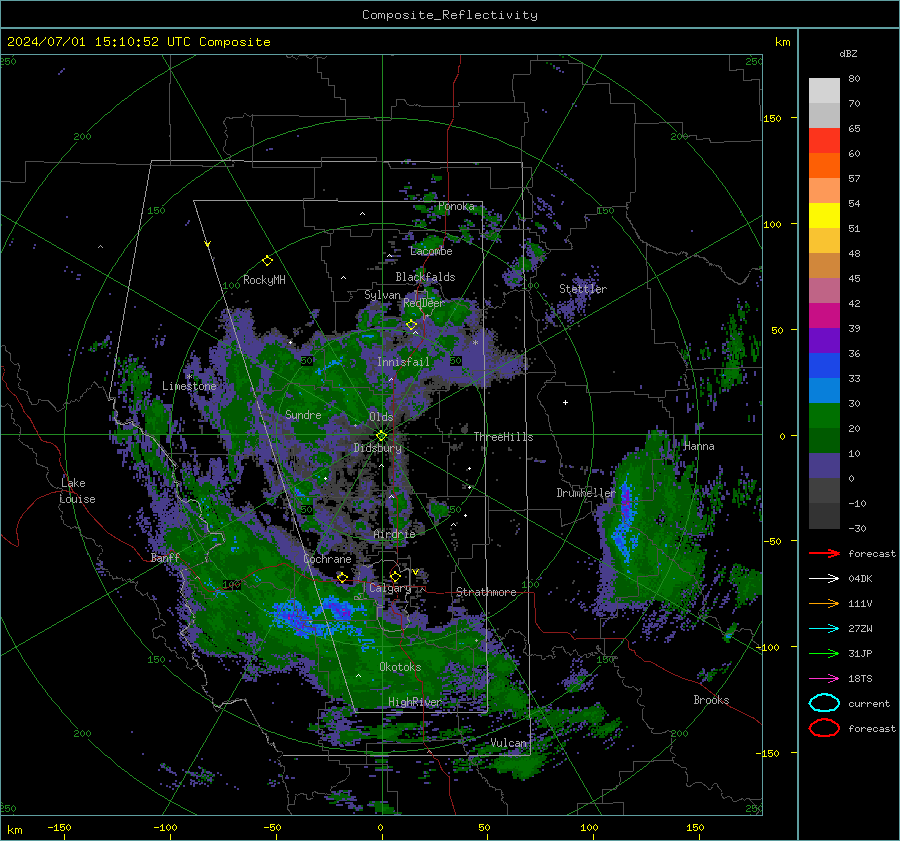This screenshot has height=841, width=900.
Task: Click the RockyMH label
Action: [264, 280]
